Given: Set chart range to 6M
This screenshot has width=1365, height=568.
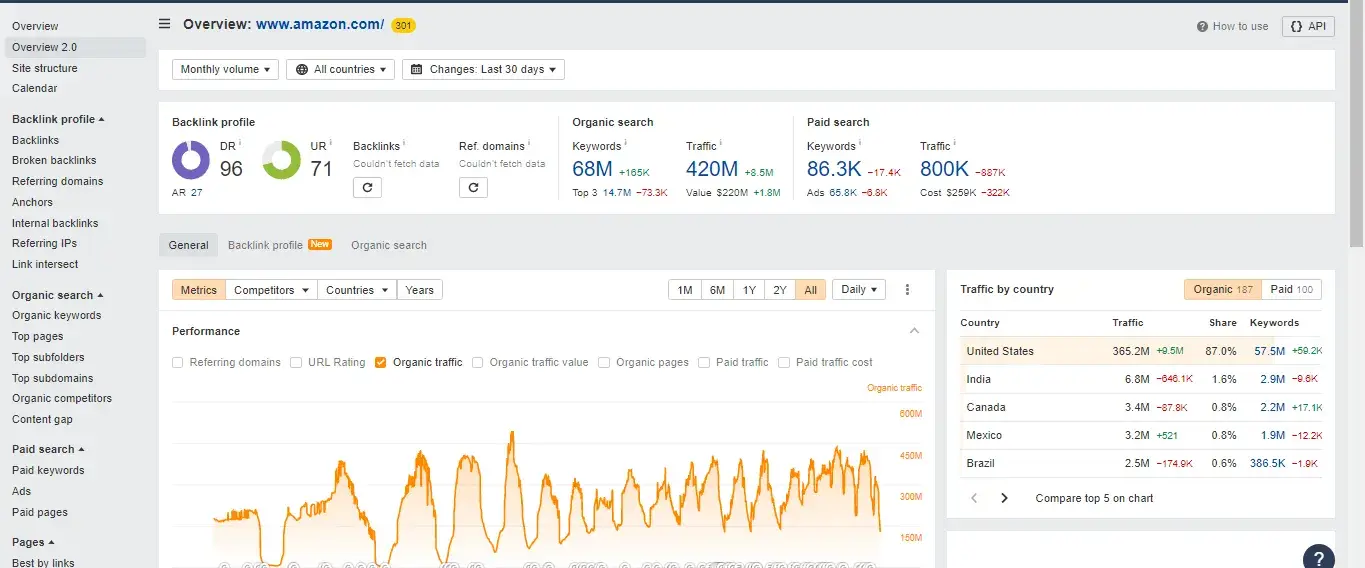Looking at the screenshot, I should pyautogui.click(x=718, y=290).
